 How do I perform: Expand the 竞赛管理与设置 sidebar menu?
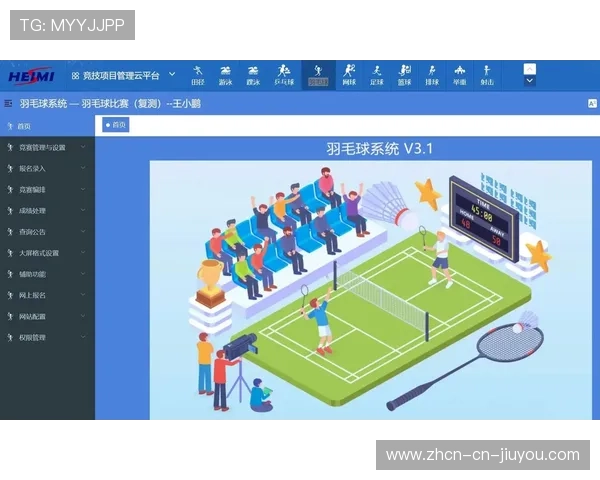click(46, 147)
